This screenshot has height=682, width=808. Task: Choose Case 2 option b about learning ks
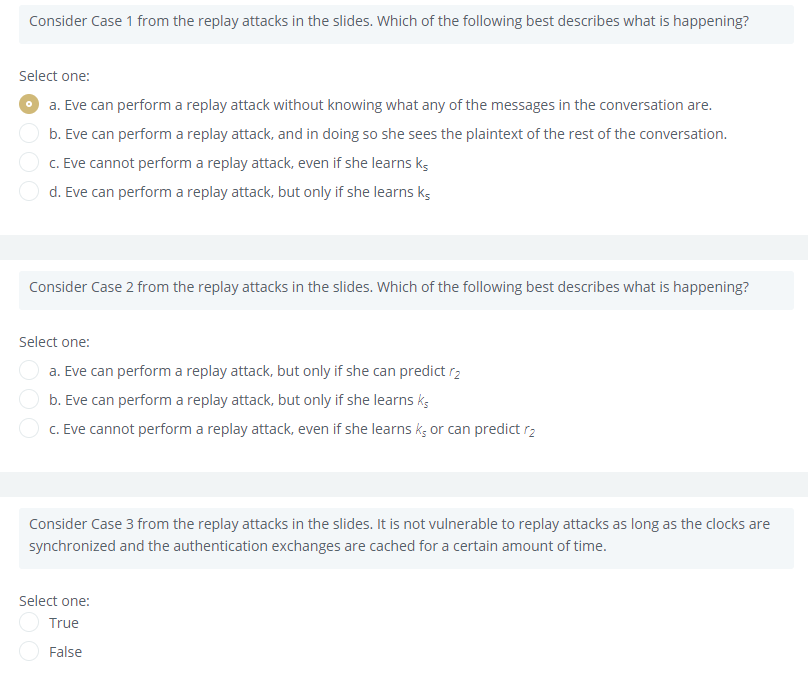[29, 399]
